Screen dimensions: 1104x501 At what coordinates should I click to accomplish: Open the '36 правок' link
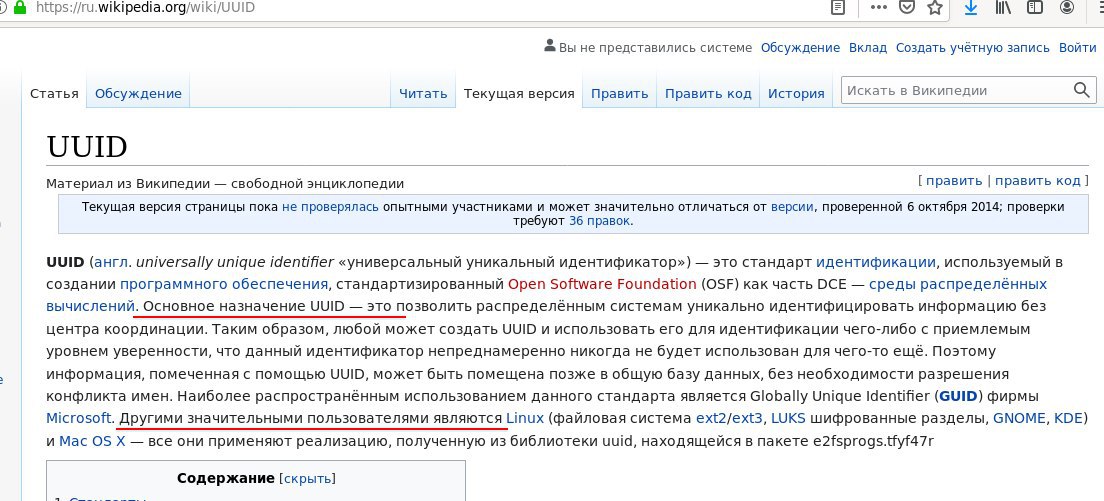coord(601,221)
